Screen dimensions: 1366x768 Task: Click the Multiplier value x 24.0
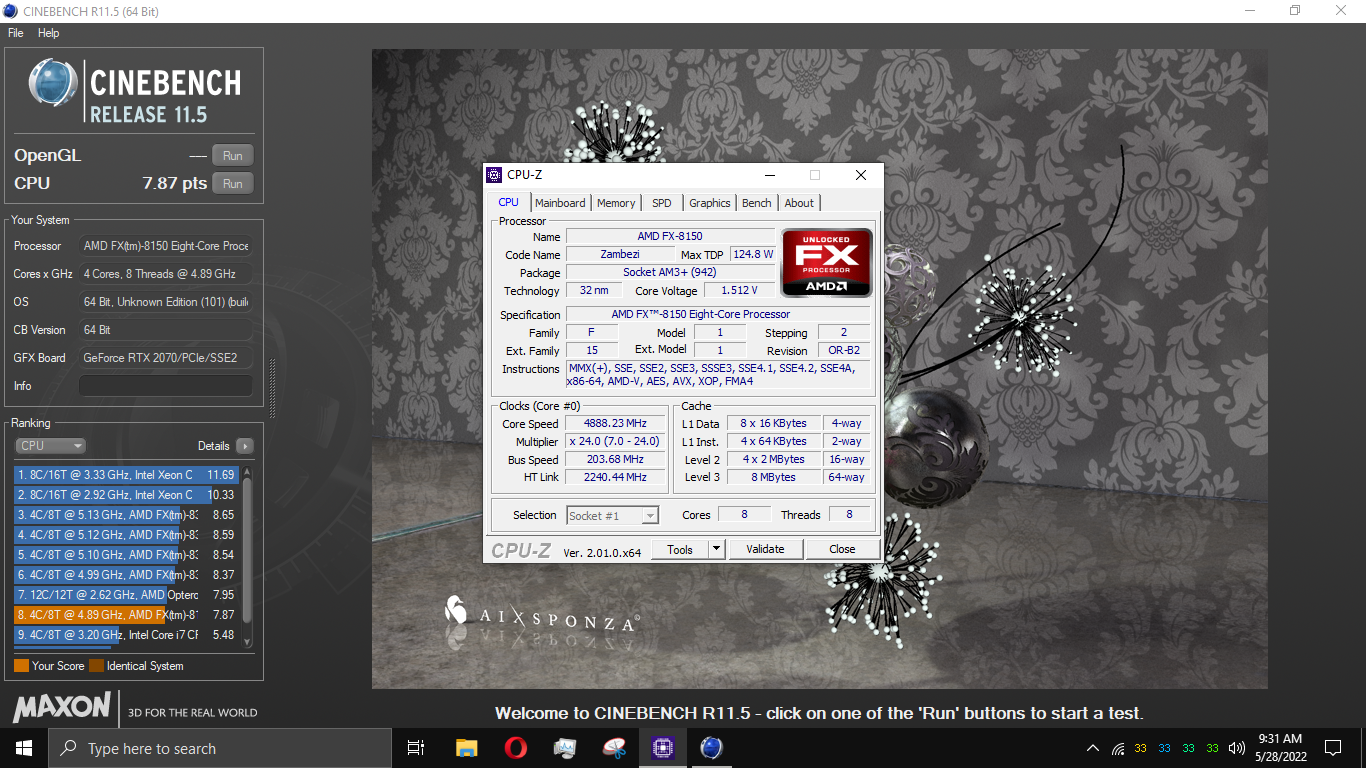point(615,442)
